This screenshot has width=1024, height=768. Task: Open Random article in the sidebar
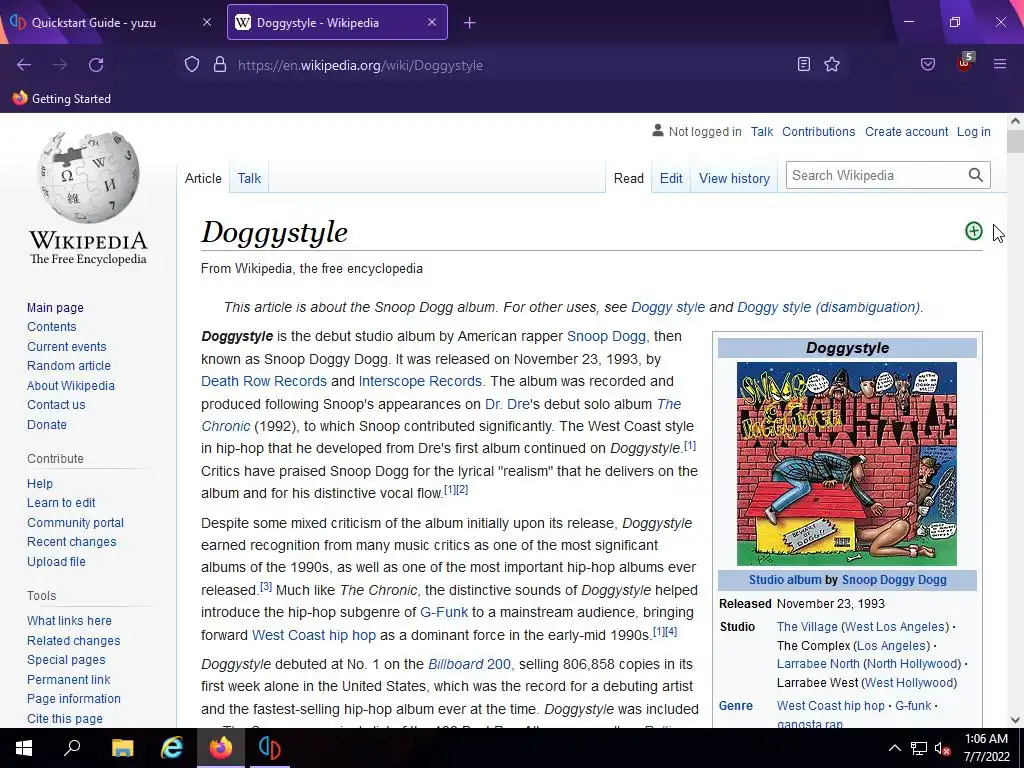(x=69, y=366)
